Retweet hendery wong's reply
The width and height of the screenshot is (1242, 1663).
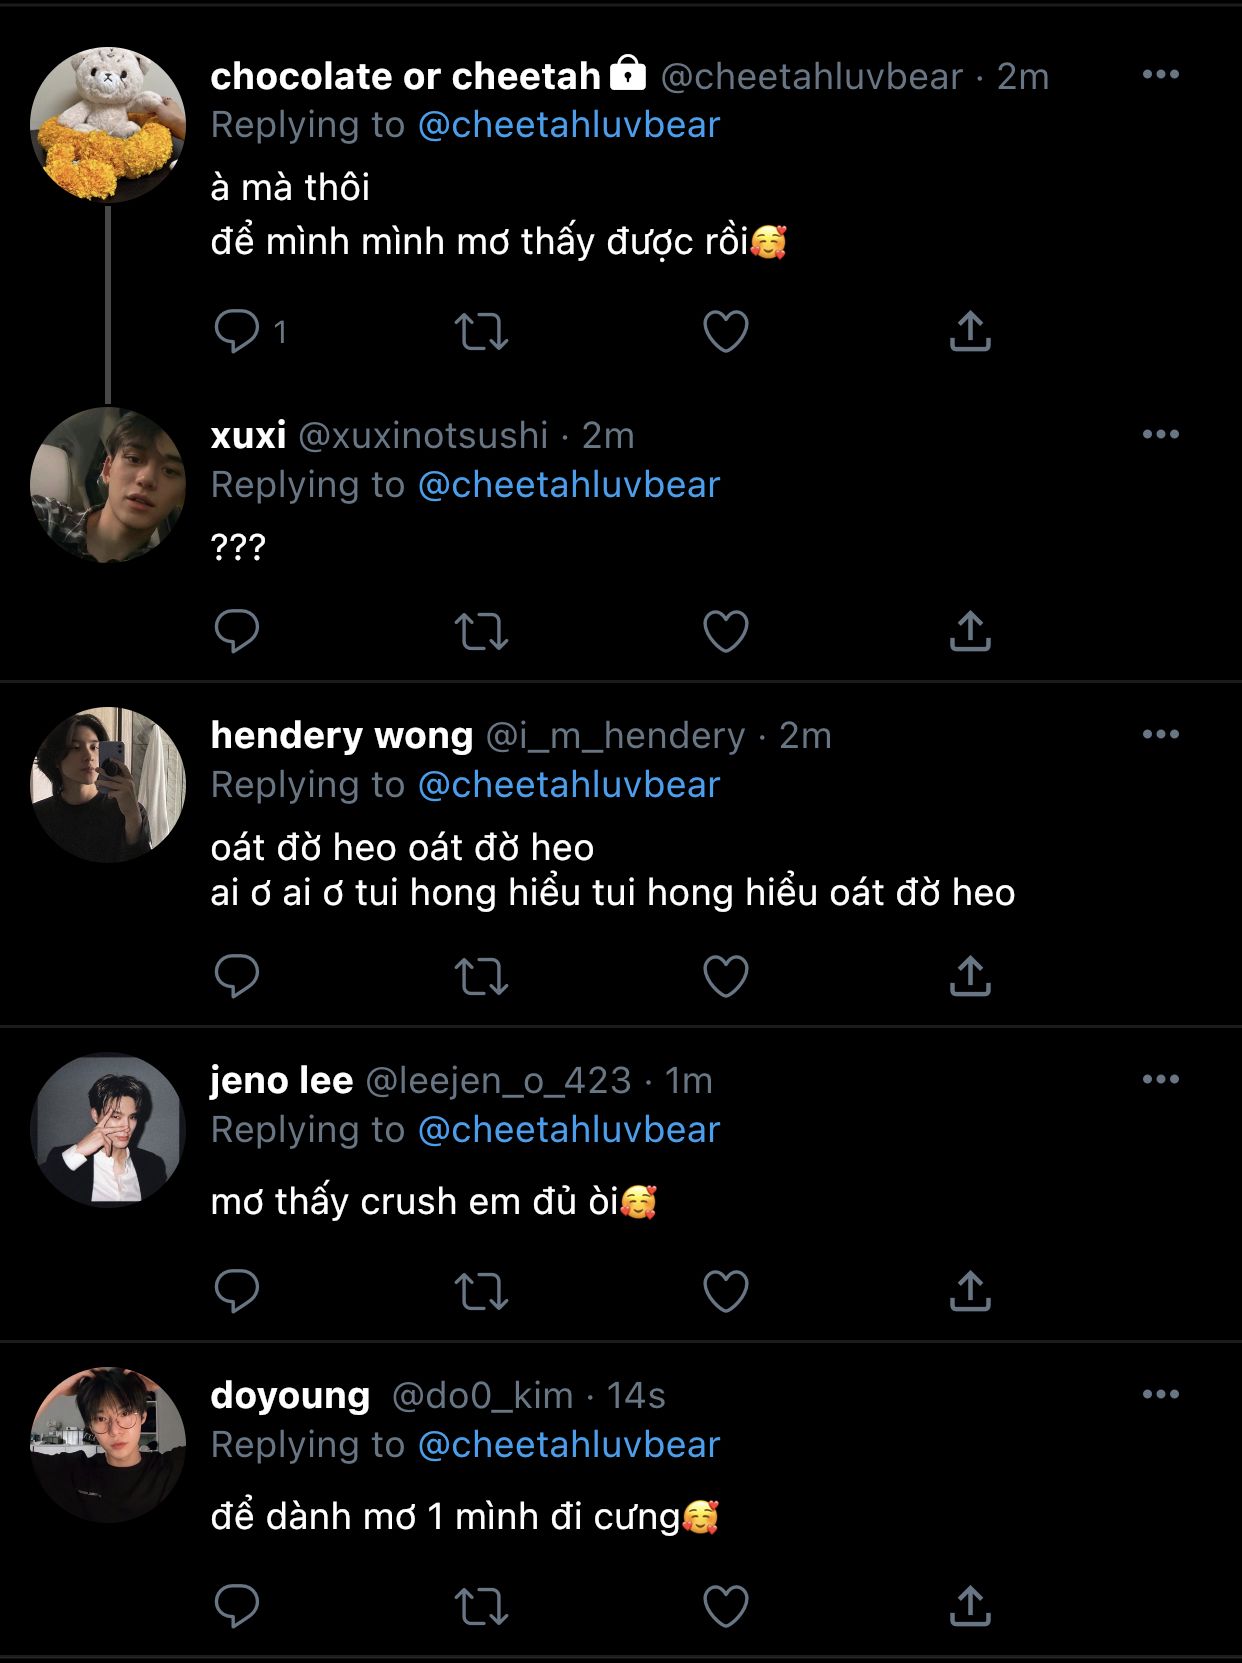tap(481, 976)
